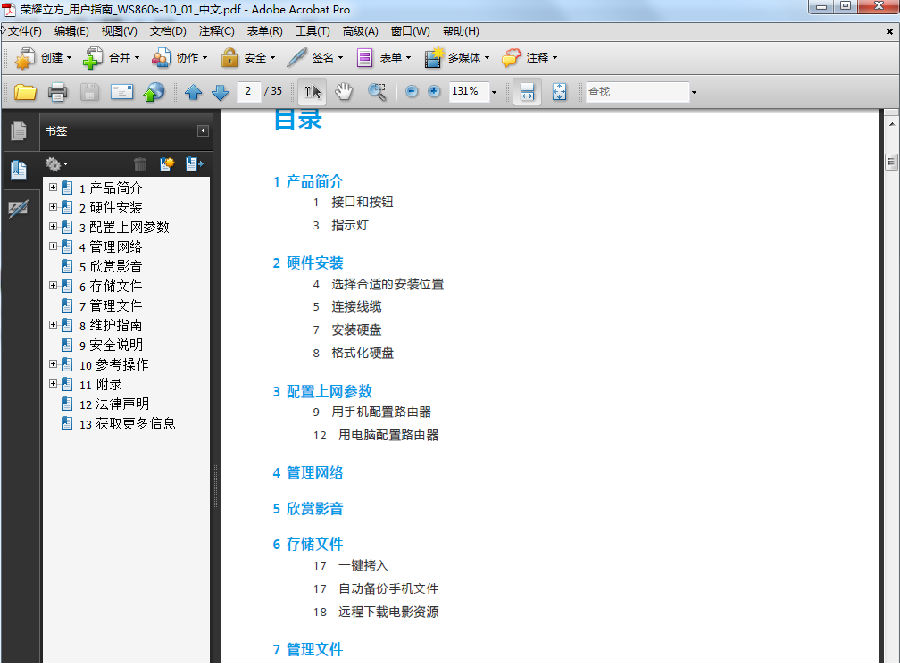Select bookmark 9 安全说明
The height and width of the screenshot is (663, 900).
click(114, 345)
